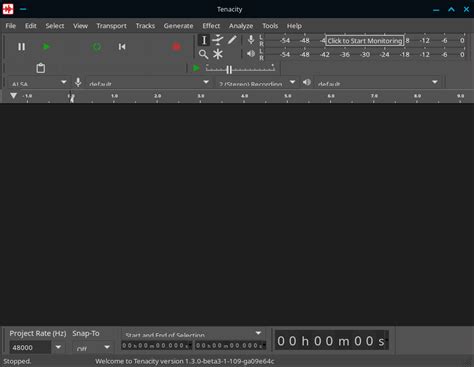Select the I-beam Selection tool
Screen dimensions: 474x367
(204, 40)
